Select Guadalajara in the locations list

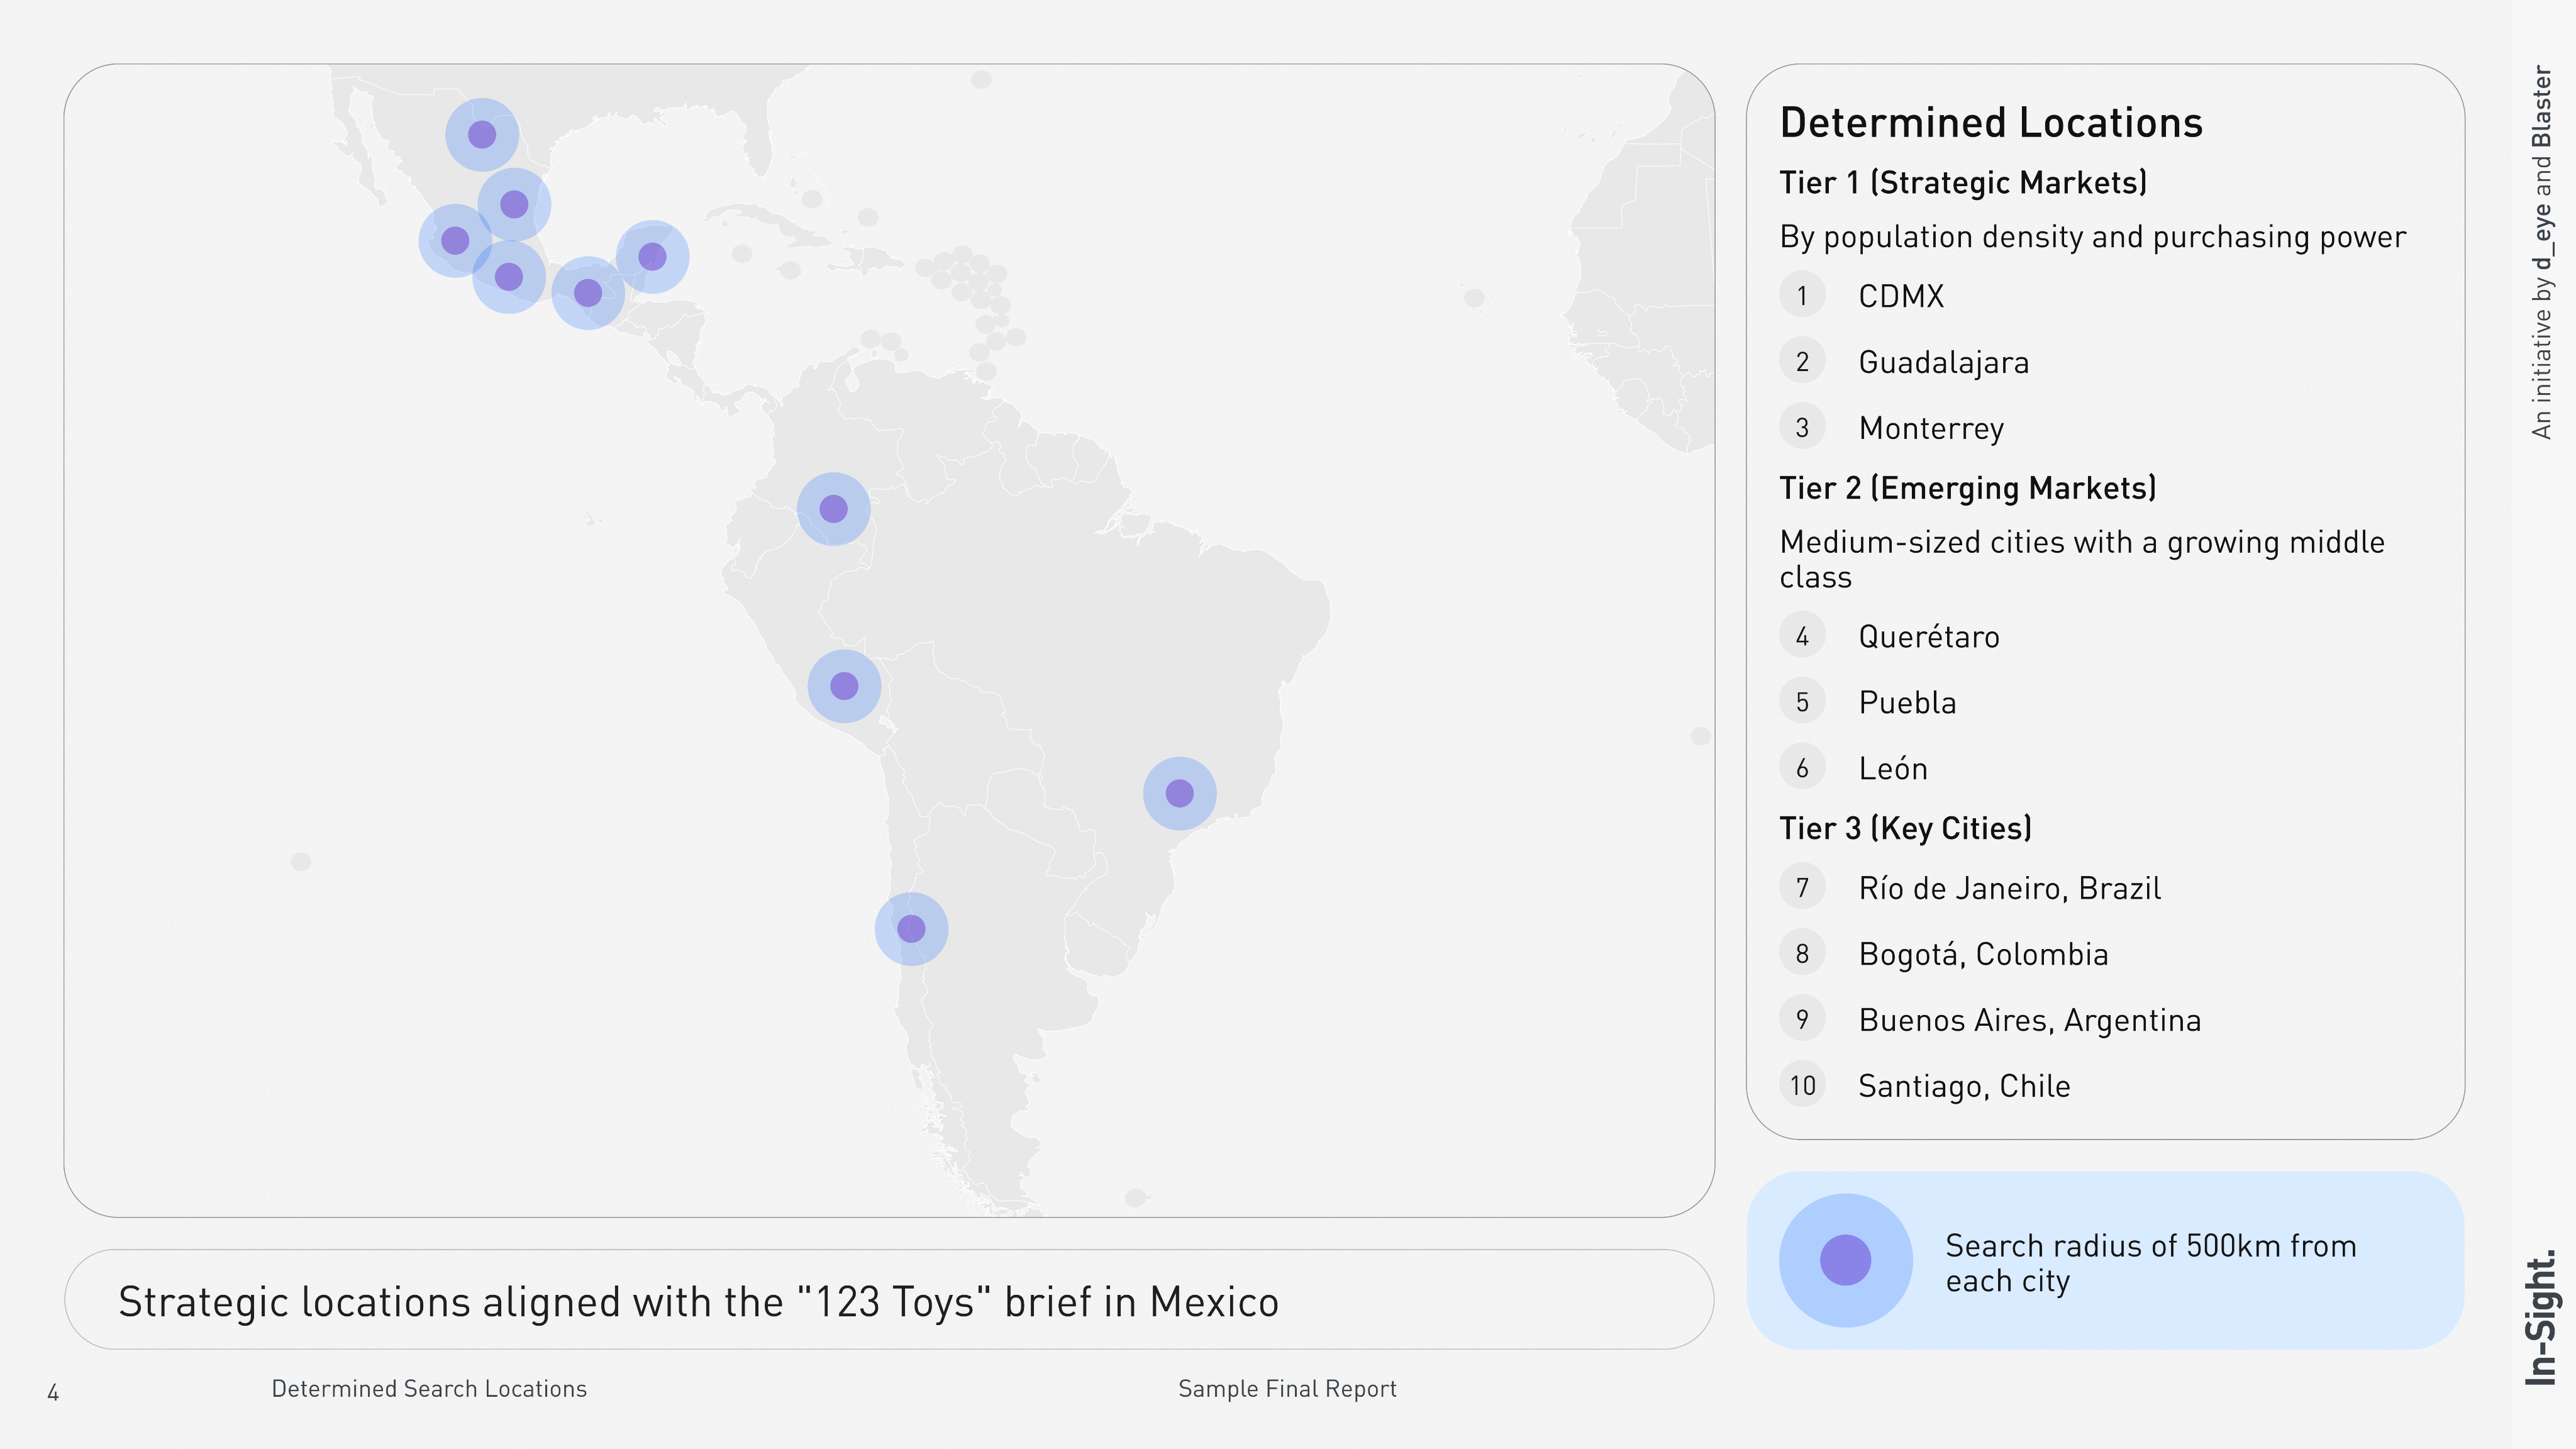1943,362
